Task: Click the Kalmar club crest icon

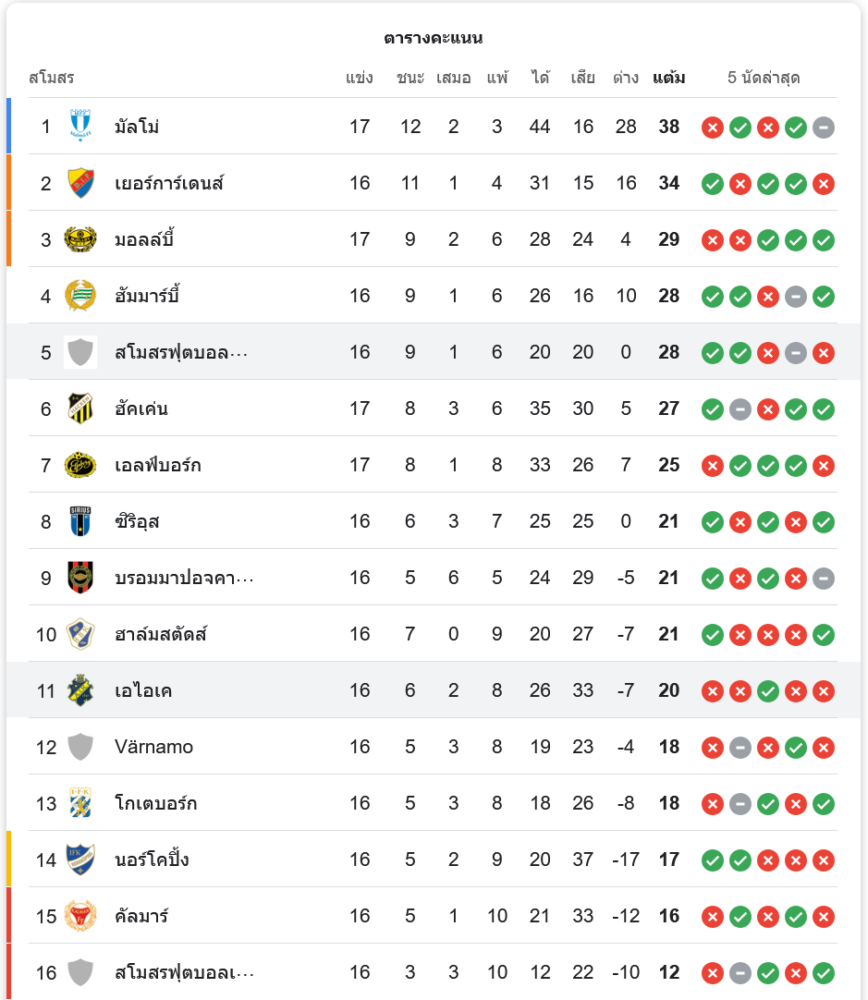Action: coord(80,916)
